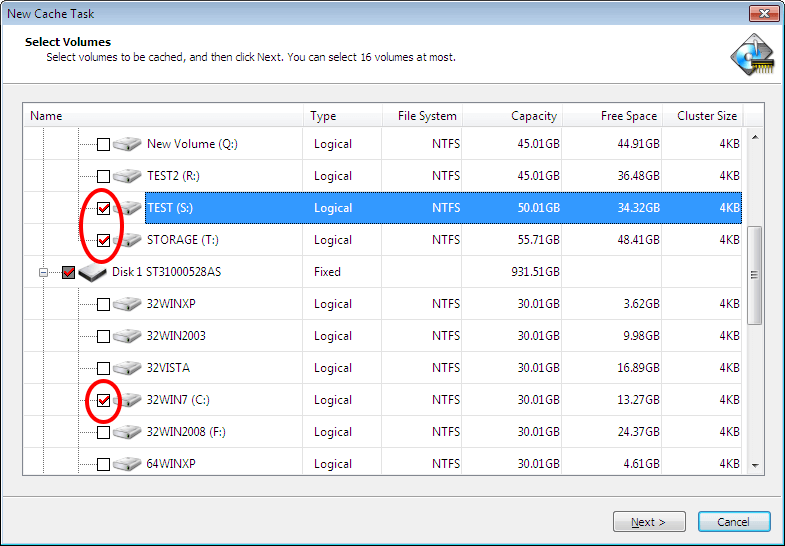Click the New Volume (Q:) drive icon
The height and width of the screenshot is (546, 785).
[127, 144]
